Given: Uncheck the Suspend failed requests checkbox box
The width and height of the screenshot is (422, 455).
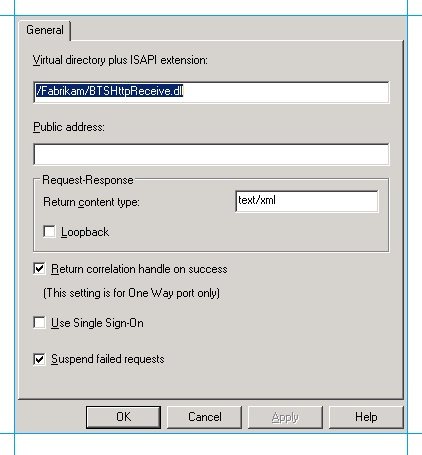Looking at the screenshot, I should pos(39,359).
